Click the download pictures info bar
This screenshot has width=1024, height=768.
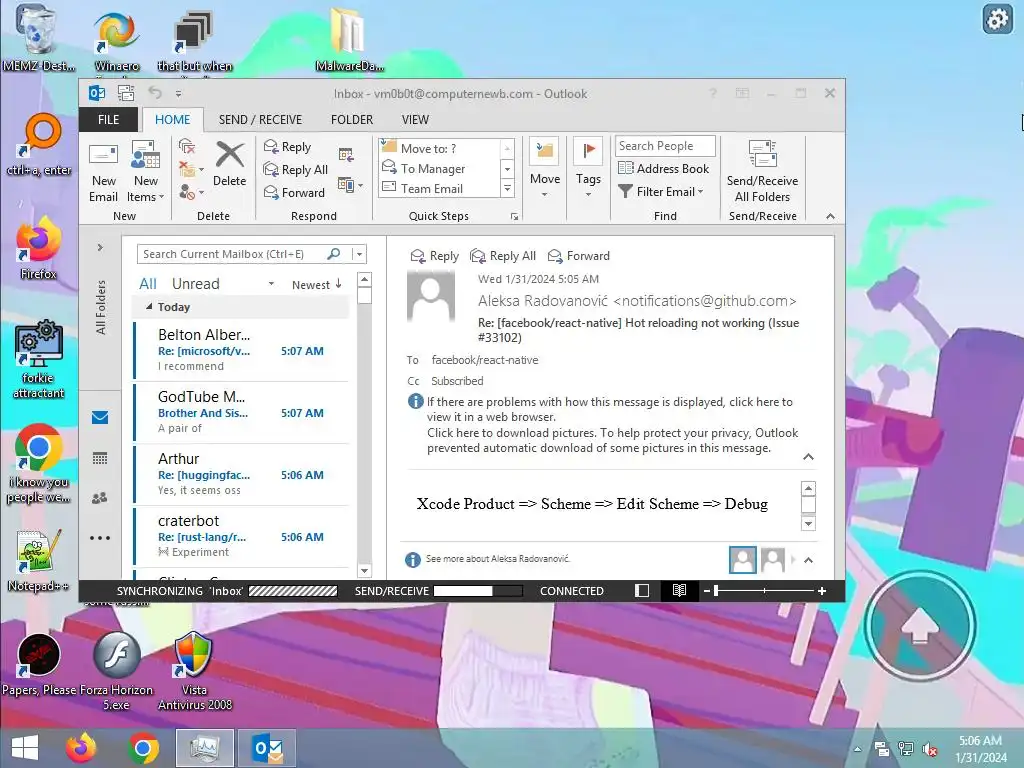(613, 440)
